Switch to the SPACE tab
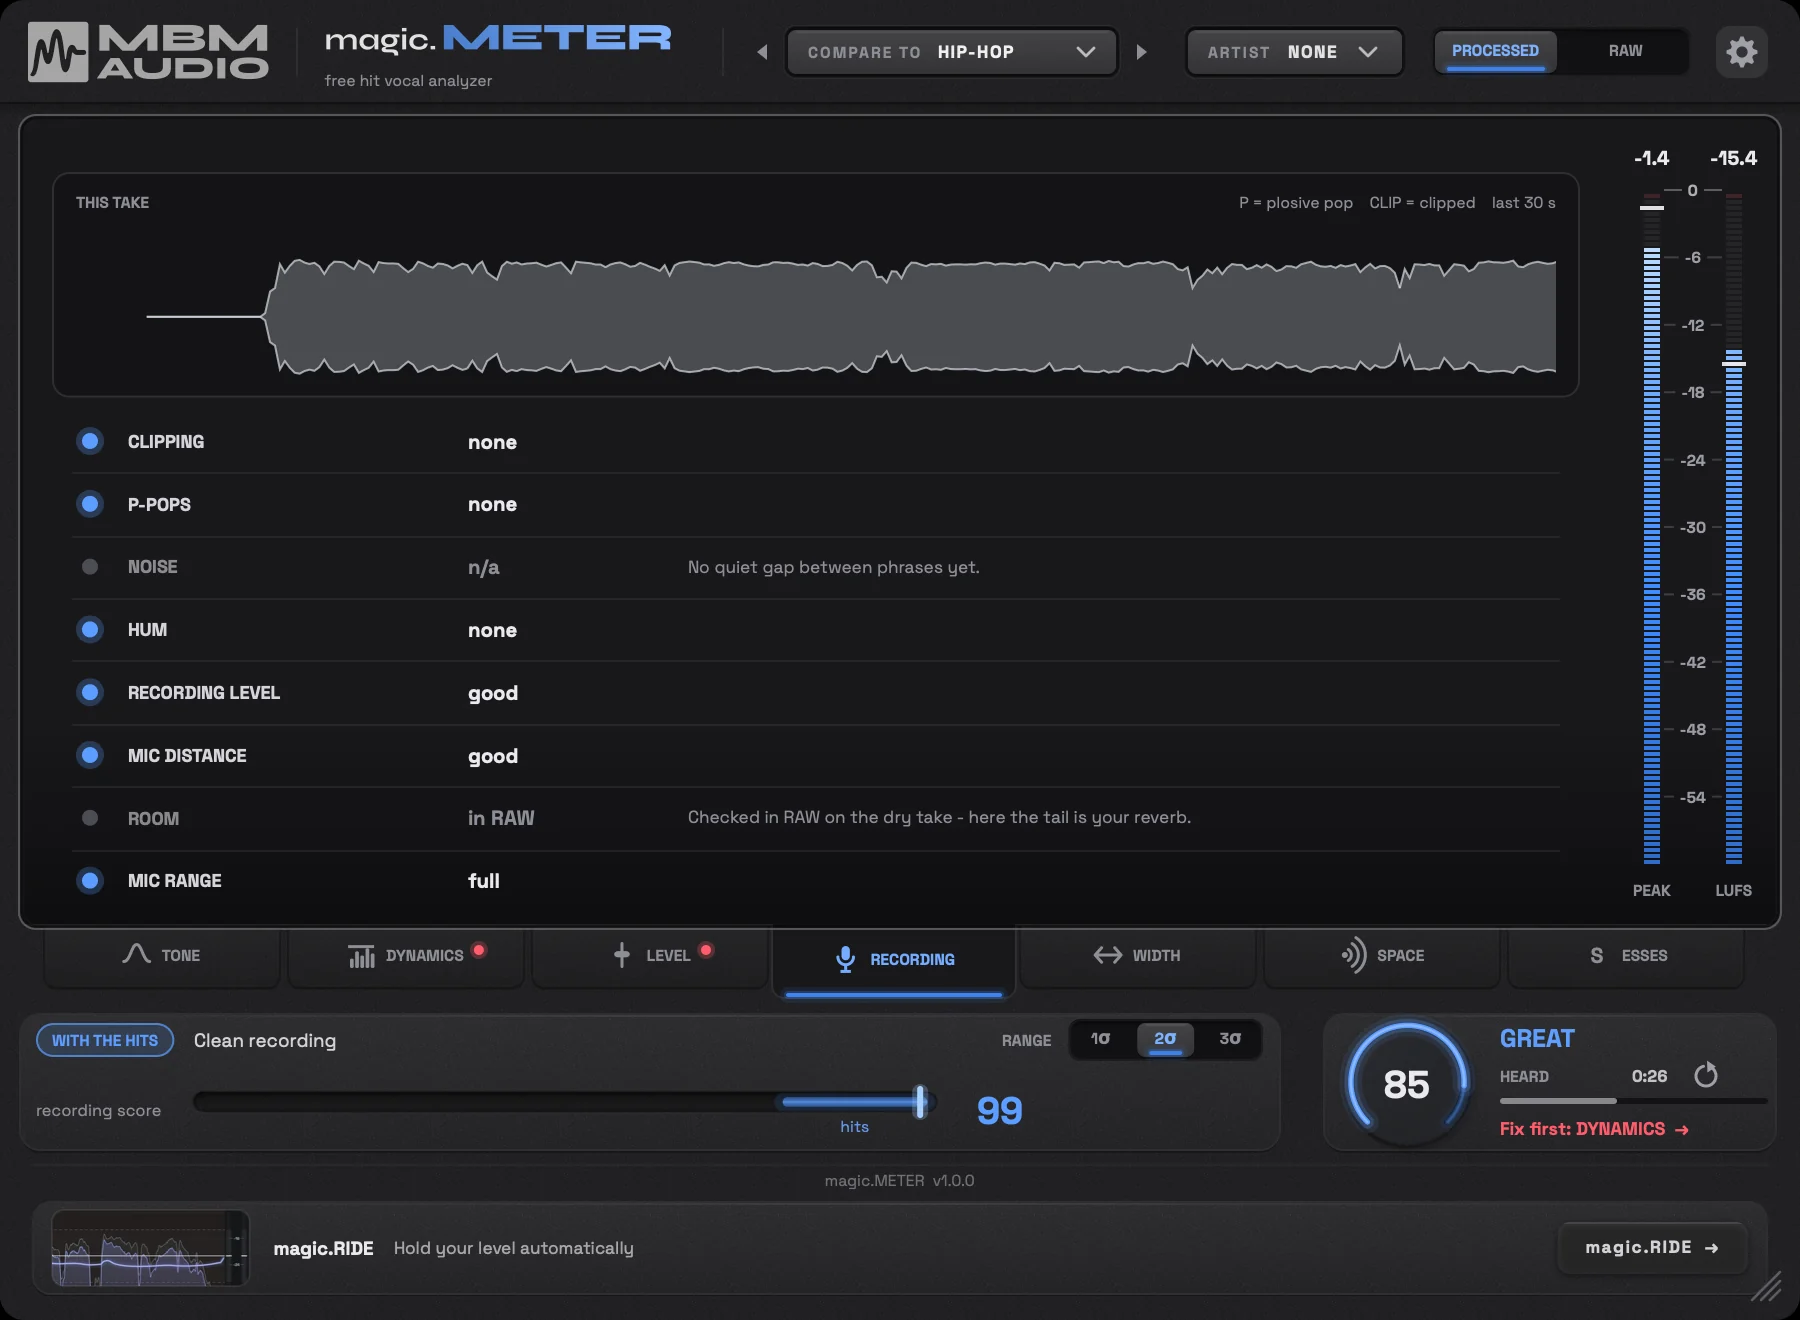The image size is (1800, 1320). click(x=1382, y=957)
